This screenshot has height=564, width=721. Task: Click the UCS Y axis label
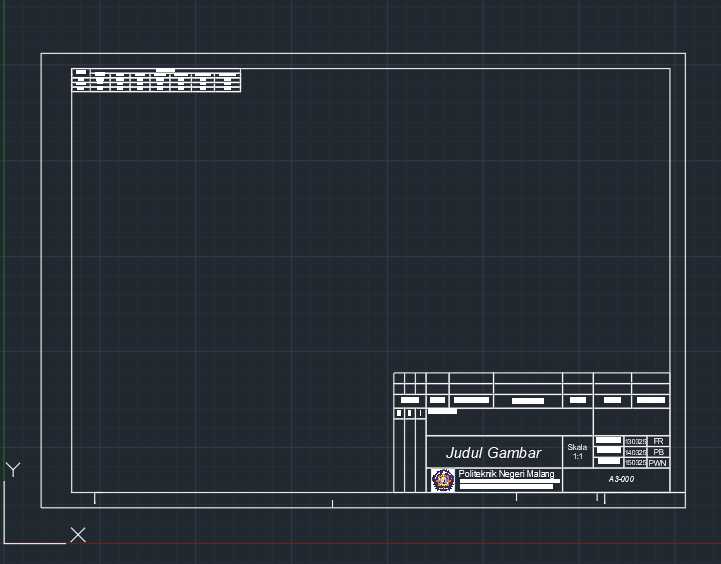[13, 470]
